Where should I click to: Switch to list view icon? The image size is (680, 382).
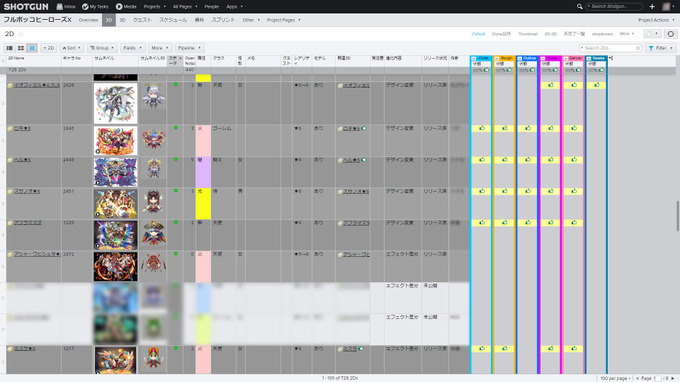(9, 48)
